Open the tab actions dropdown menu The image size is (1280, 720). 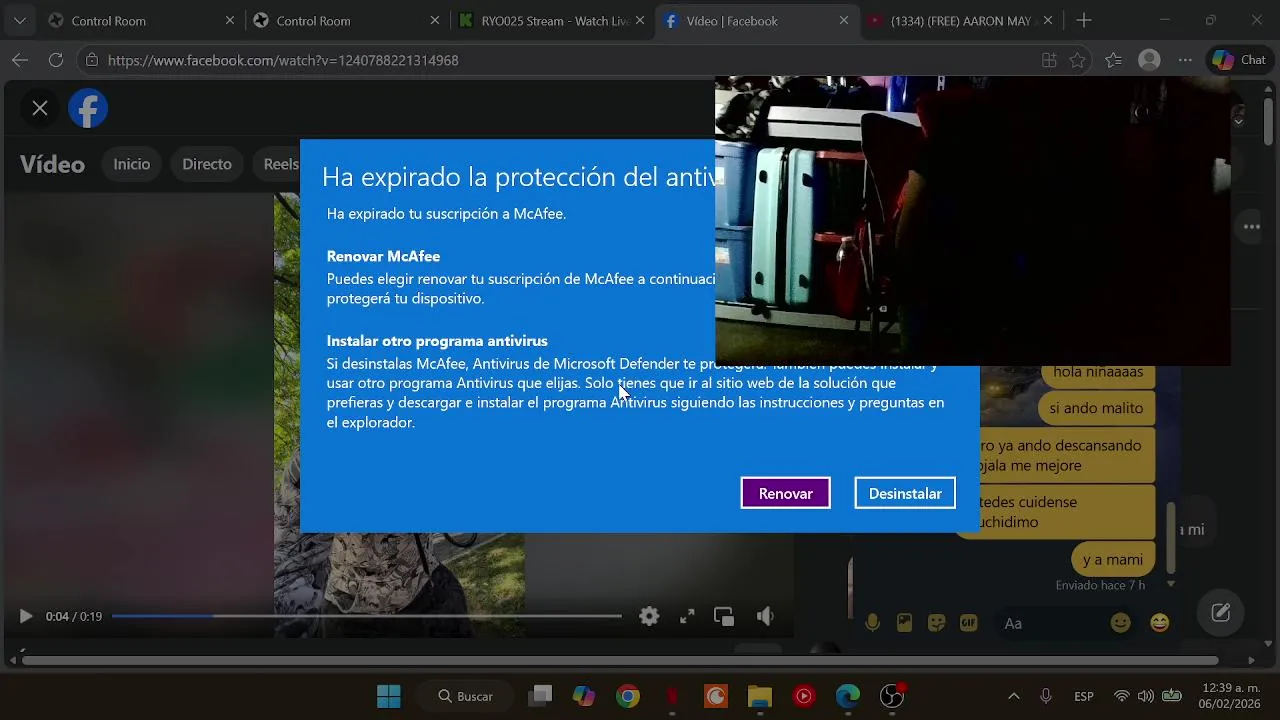(x=20, y=20)
